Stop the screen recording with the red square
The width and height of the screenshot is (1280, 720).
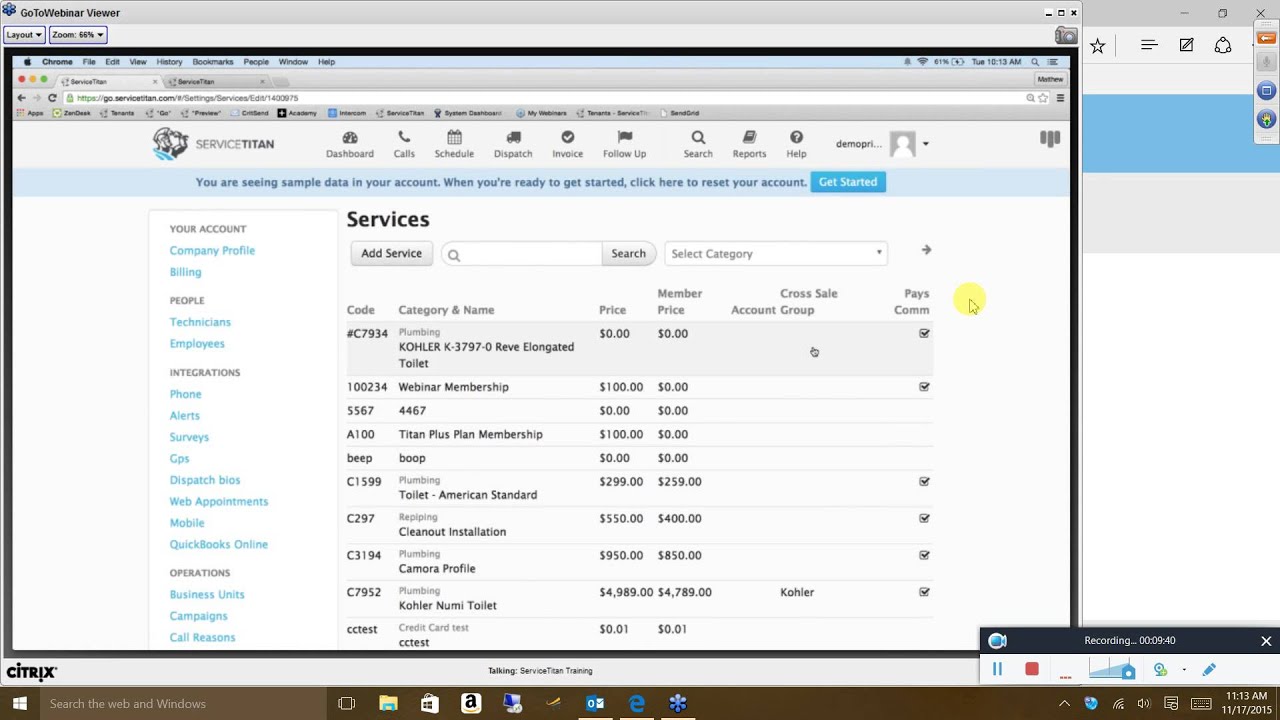point(1032,669)
